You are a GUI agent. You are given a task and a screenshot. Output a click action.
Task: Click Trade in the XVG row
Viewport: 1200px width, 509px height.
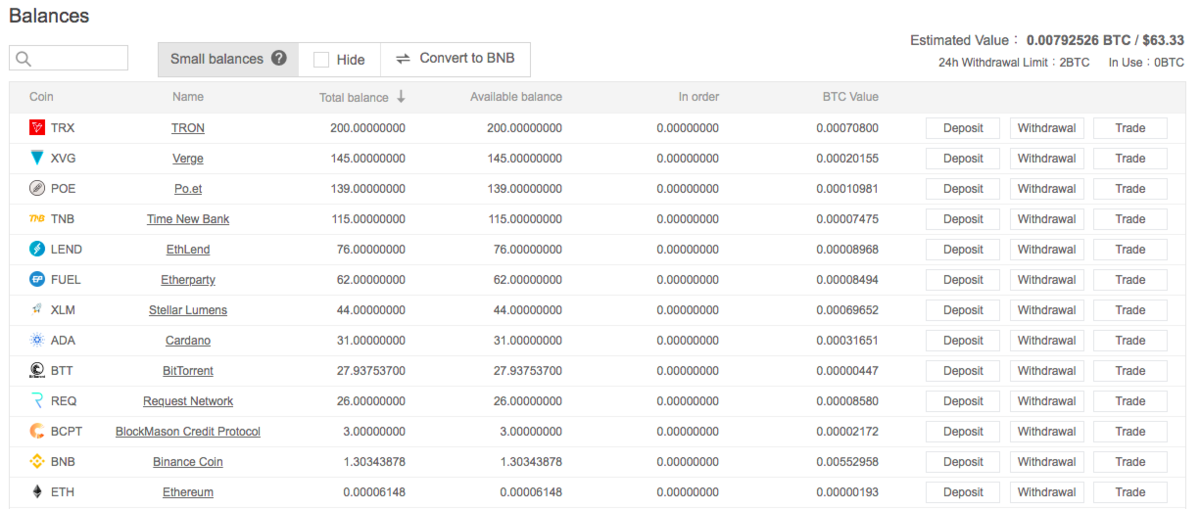1130,158
